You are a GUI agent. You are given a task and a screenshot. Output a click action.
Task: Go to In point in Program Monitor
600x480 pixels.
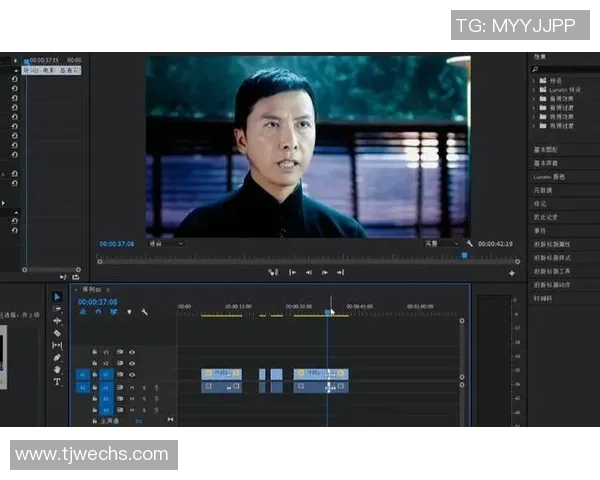pos(292,272)
